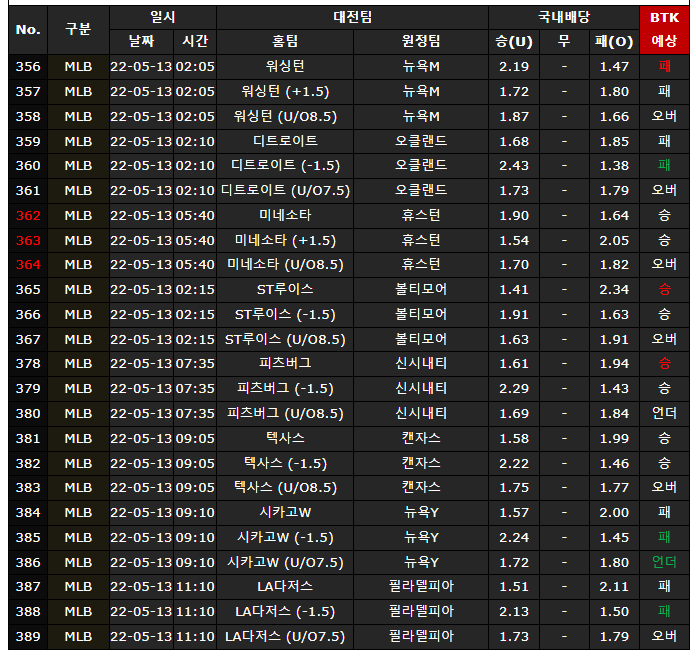The image size is (696, 656).
Task: Click time 09:05 in row 381
Action: pyautogui.click(x=195, y=439)
